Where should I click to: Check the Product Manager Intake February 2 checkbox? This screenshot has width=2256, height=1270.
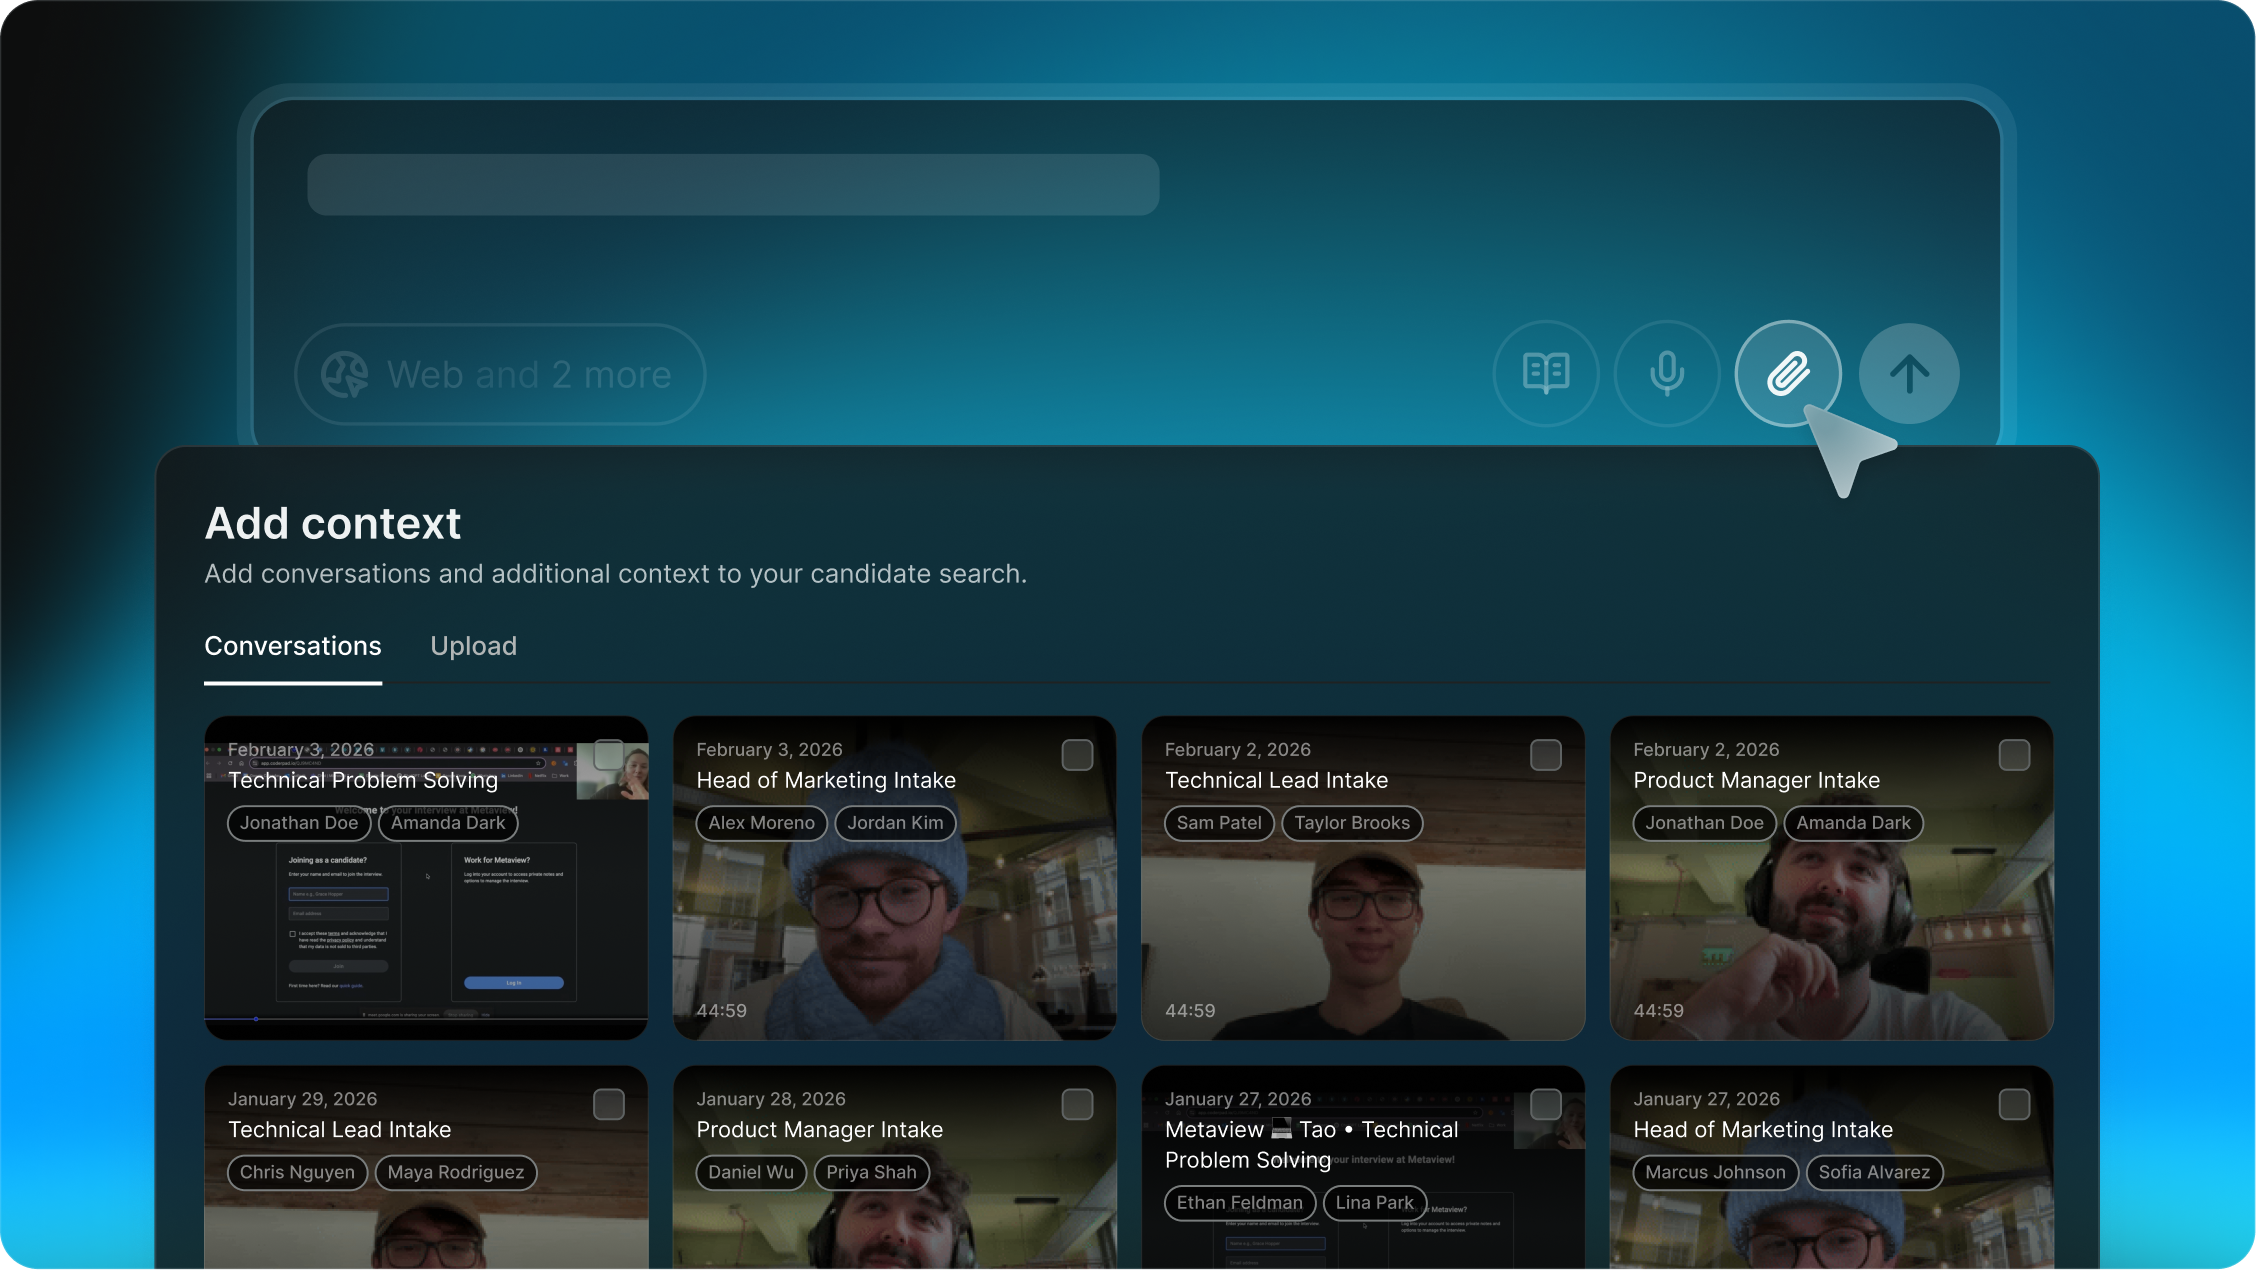[2013, 755]
